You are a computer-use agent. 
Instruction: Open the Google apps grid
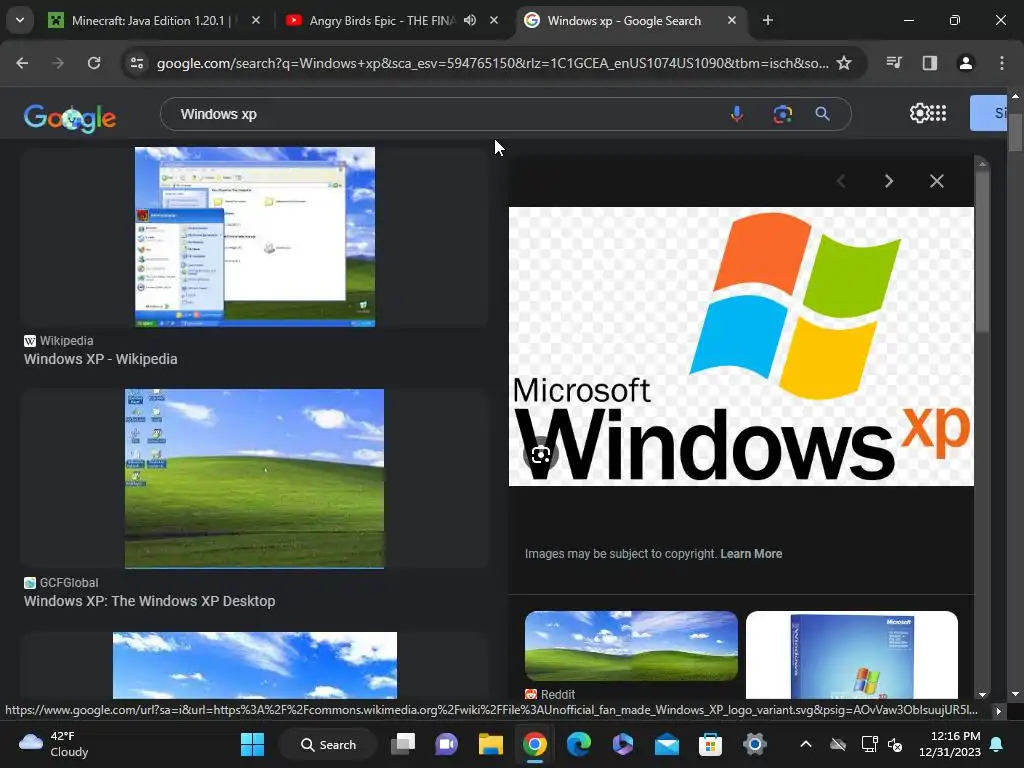[x=938, y=114]
